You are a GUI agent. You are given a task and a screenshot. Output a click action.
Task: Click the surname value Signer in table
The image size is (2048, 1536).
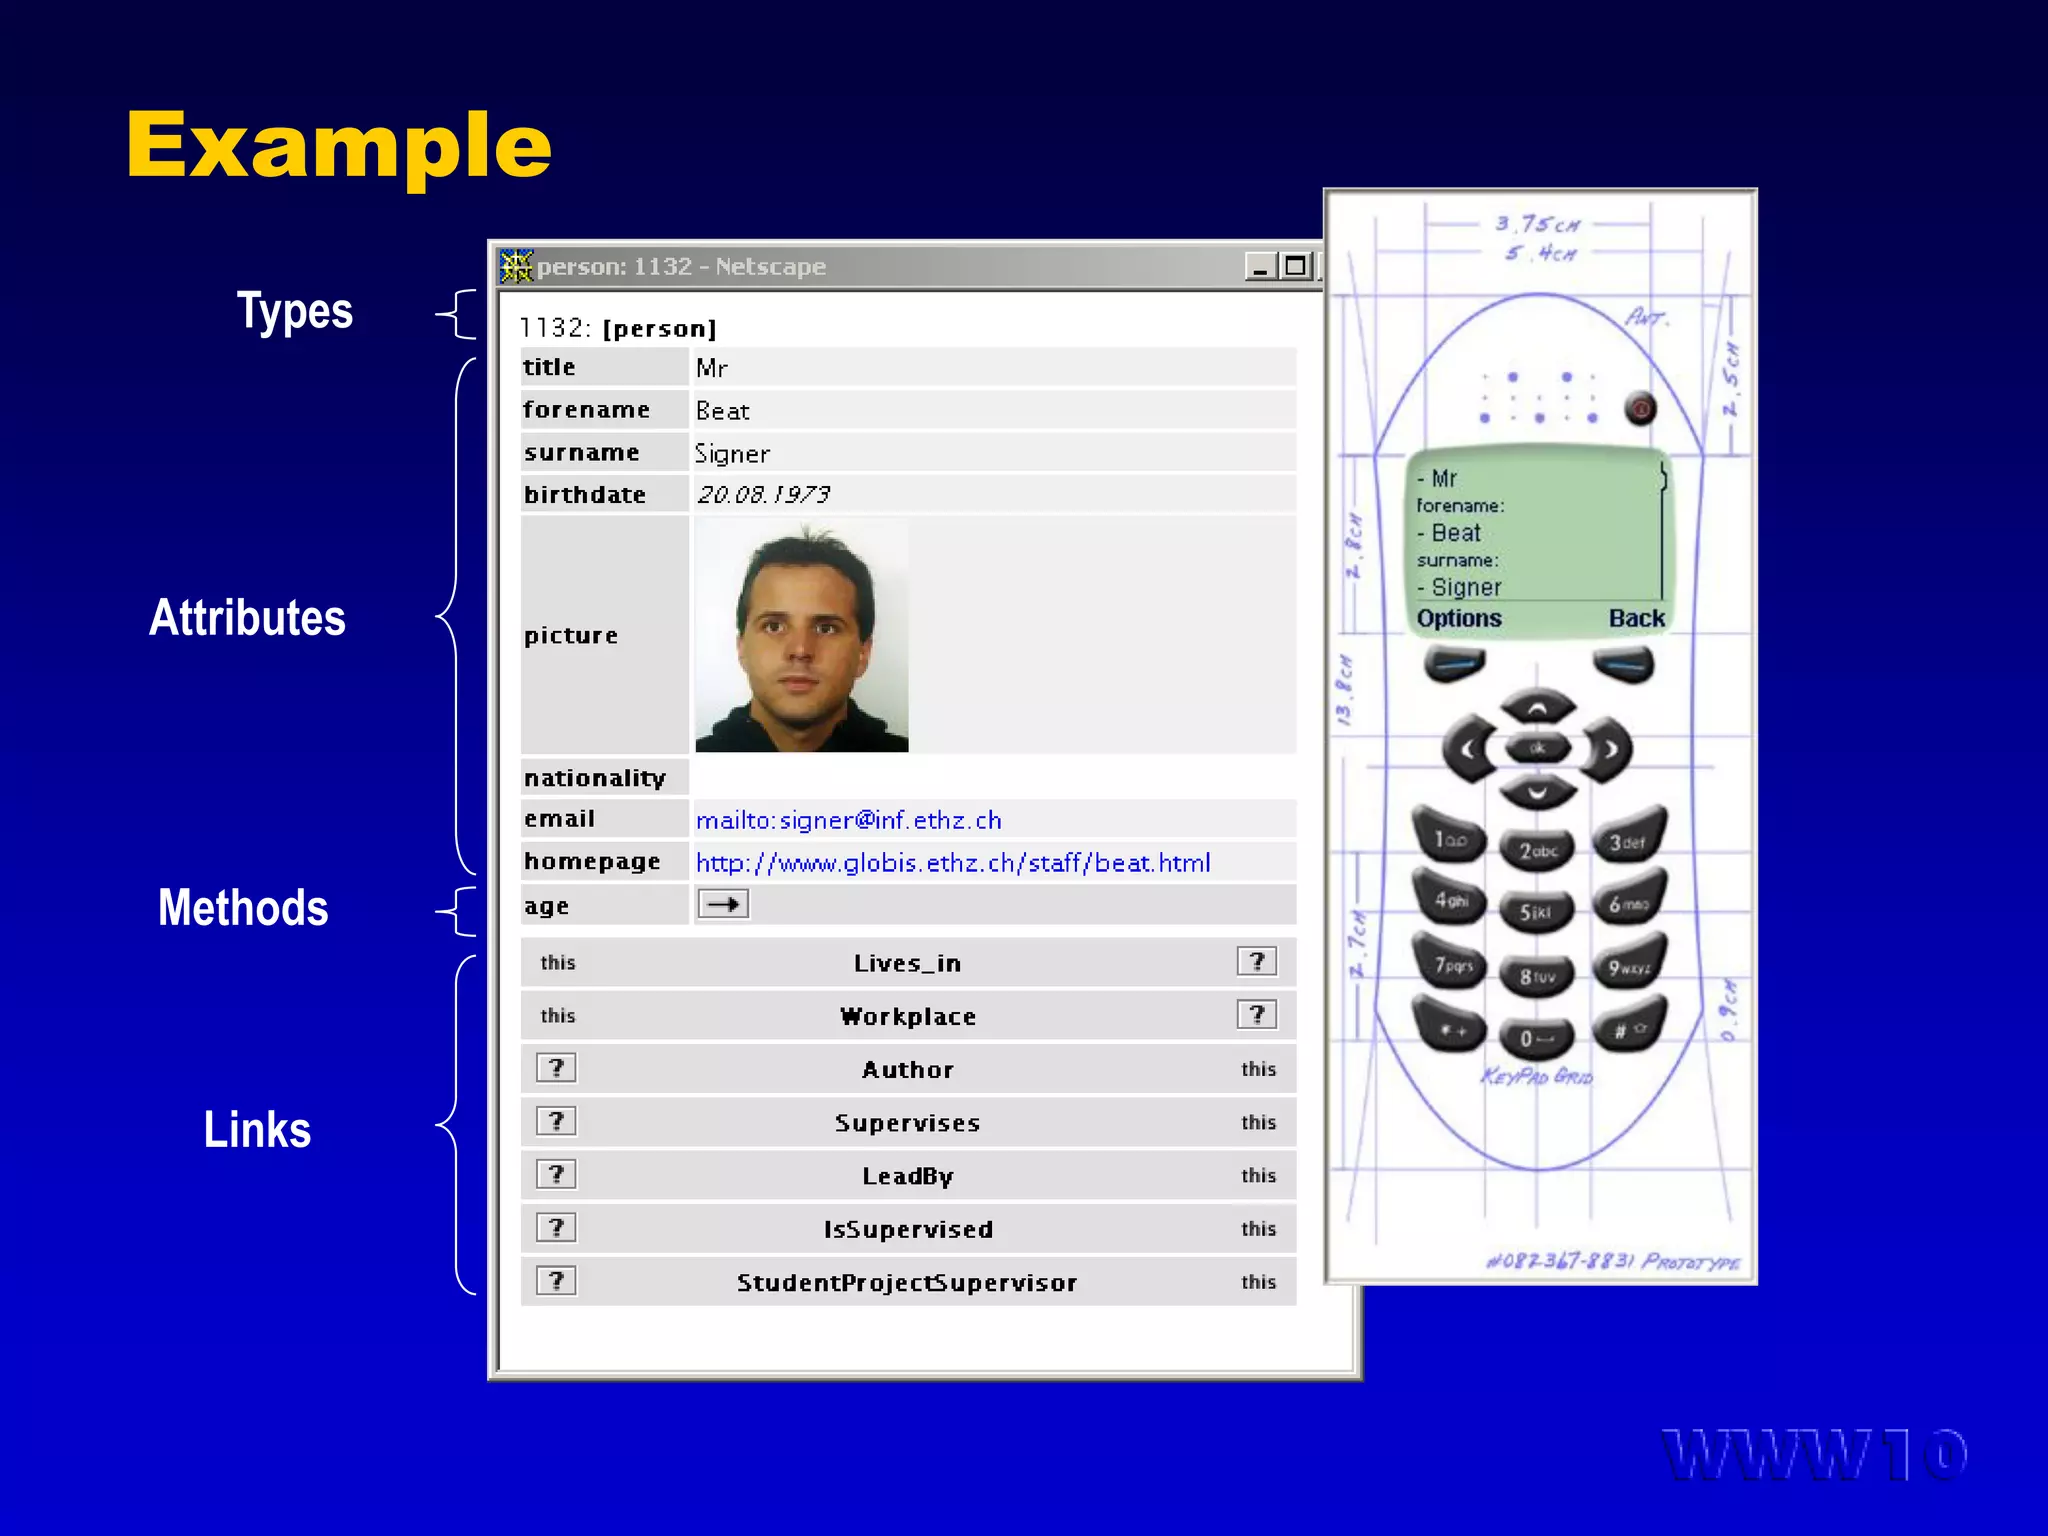[732, 453]
